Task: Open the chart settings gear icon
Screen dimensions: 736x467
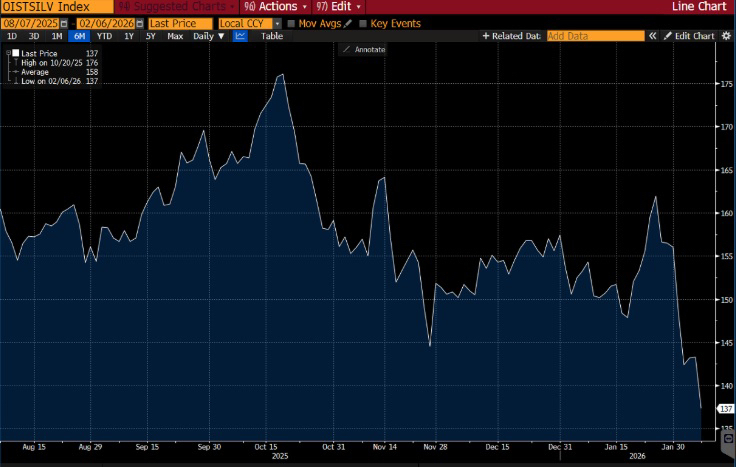Action: (726, 36)
